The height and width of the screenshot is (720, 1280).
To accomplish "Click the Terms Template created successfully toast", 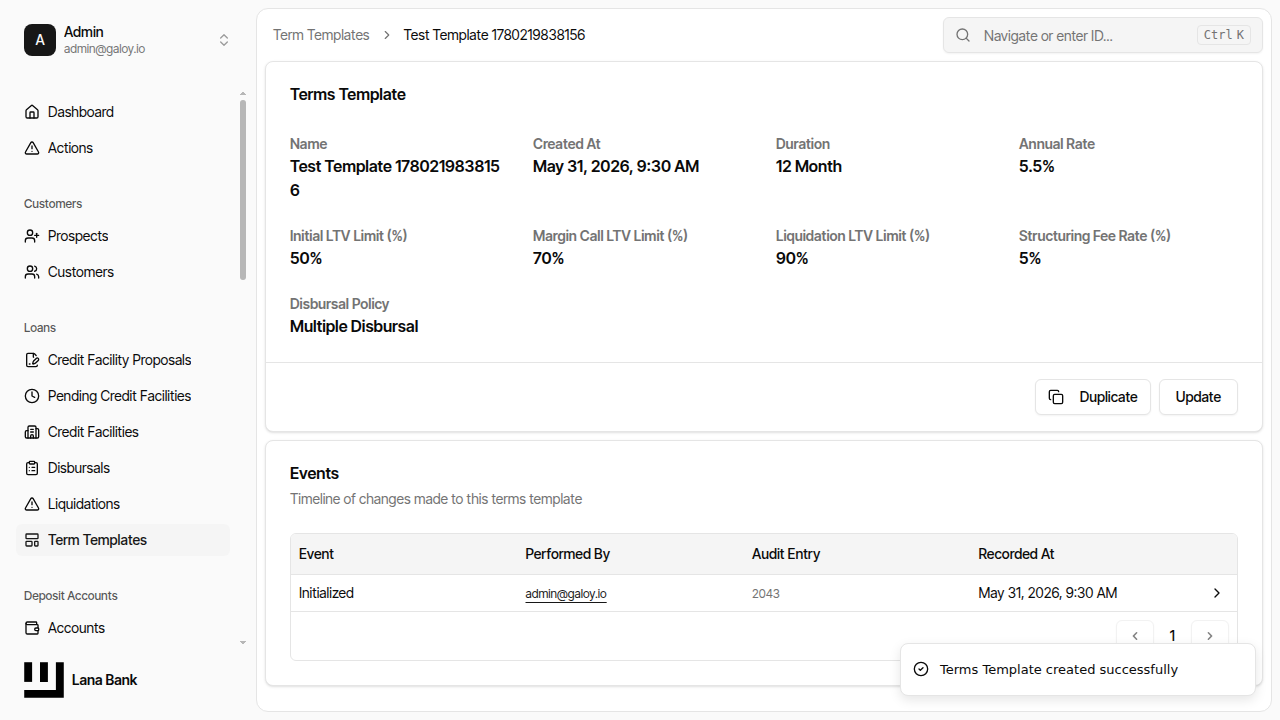I will pos(1078,670).
